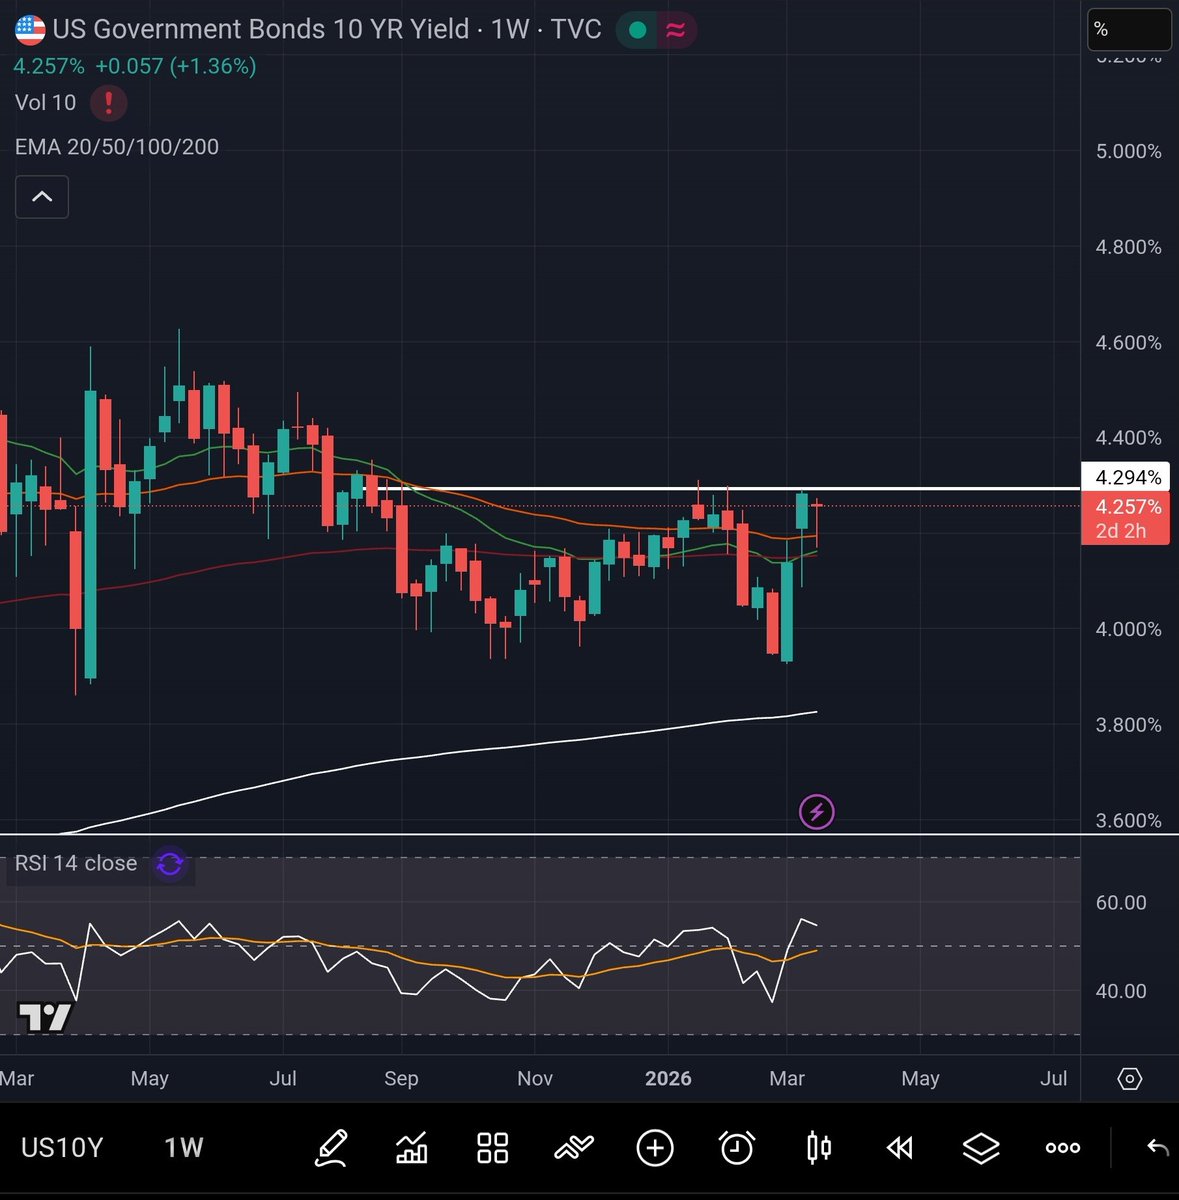
Task: Open chart settings hexagon icon
Action: (1129, 1079)
